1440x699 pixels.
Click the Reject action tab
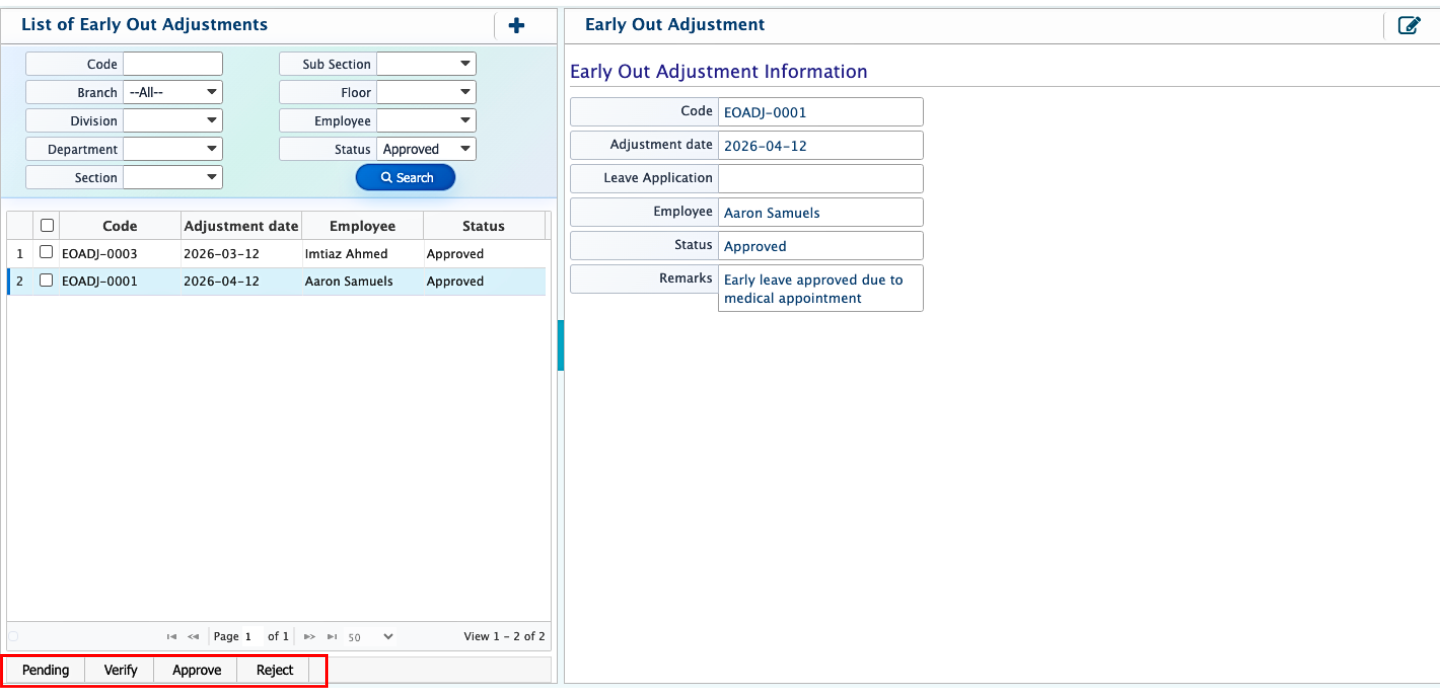click(274, 670)
